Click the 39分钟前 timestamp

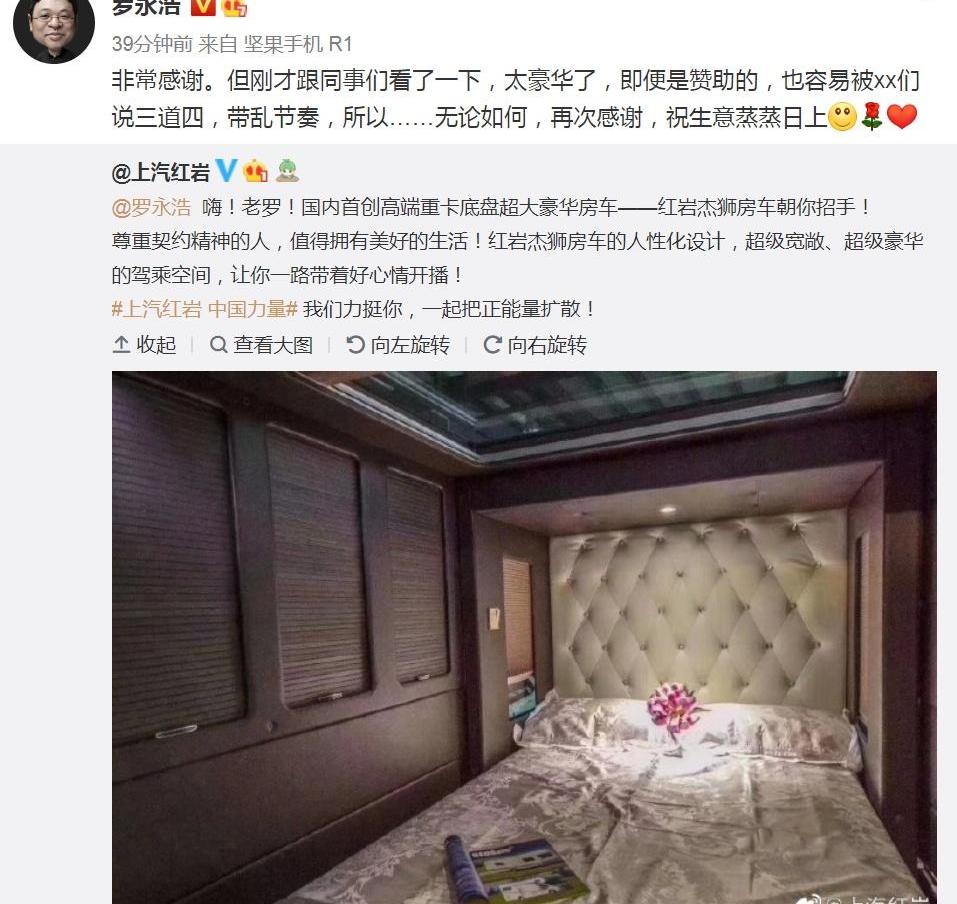tap(152, 43)
